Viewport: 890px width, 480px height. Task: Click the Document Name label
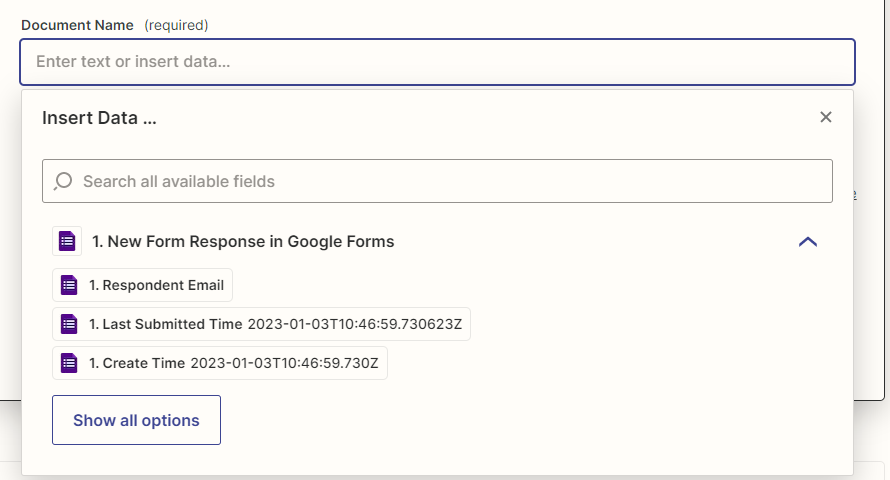77,26
